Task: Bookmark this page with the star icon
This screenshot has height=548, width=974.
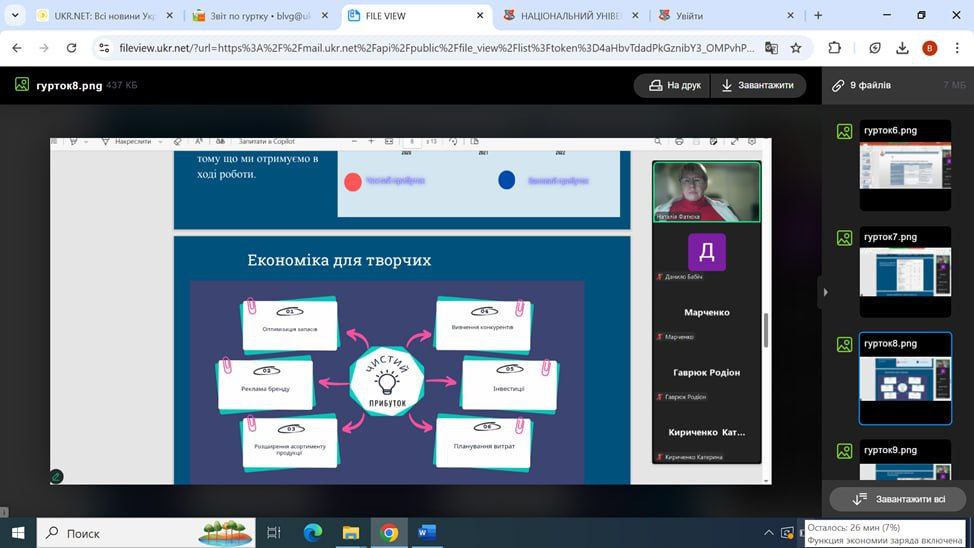Action: click(x=796, y=48)
